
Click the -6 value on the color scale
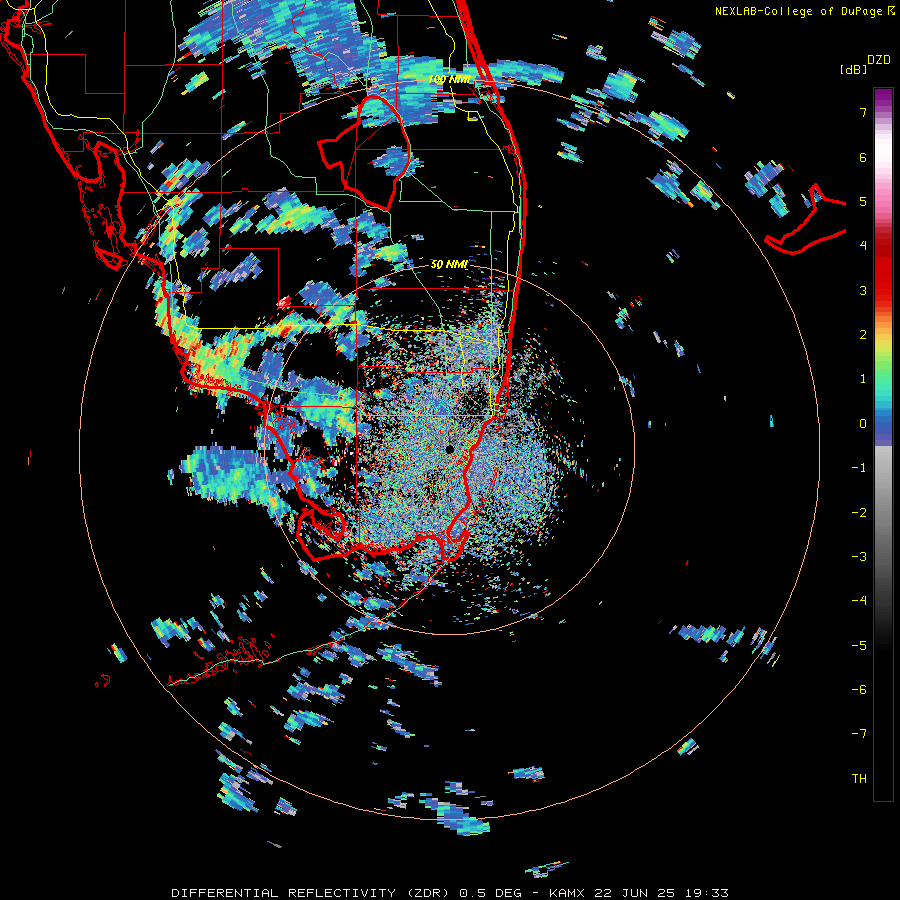(x=859, y=690)
